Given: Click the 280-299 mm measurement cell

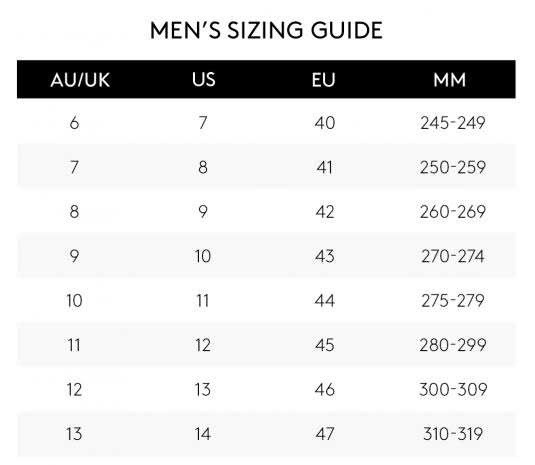Looking at the screenshot, I should pyautogui.click(x=453, y=345).
